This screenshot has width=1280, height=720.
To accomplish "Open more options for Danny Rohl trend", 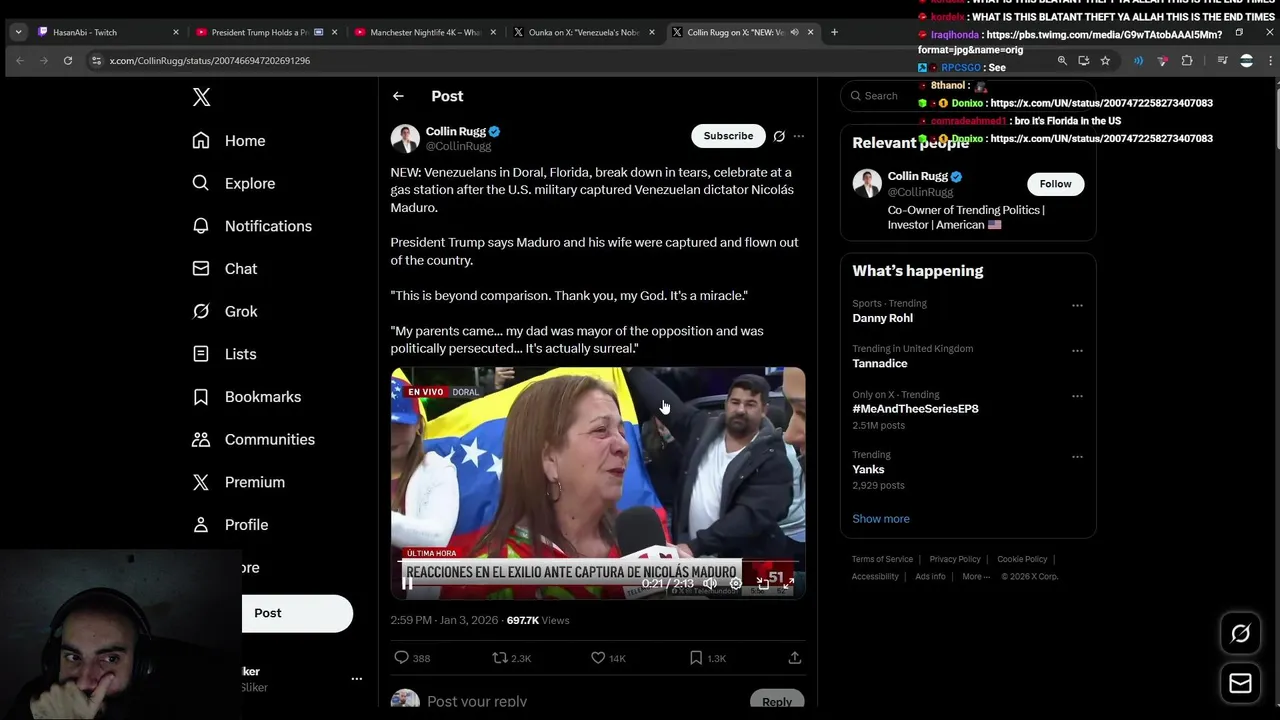I will pos(1077,305).
